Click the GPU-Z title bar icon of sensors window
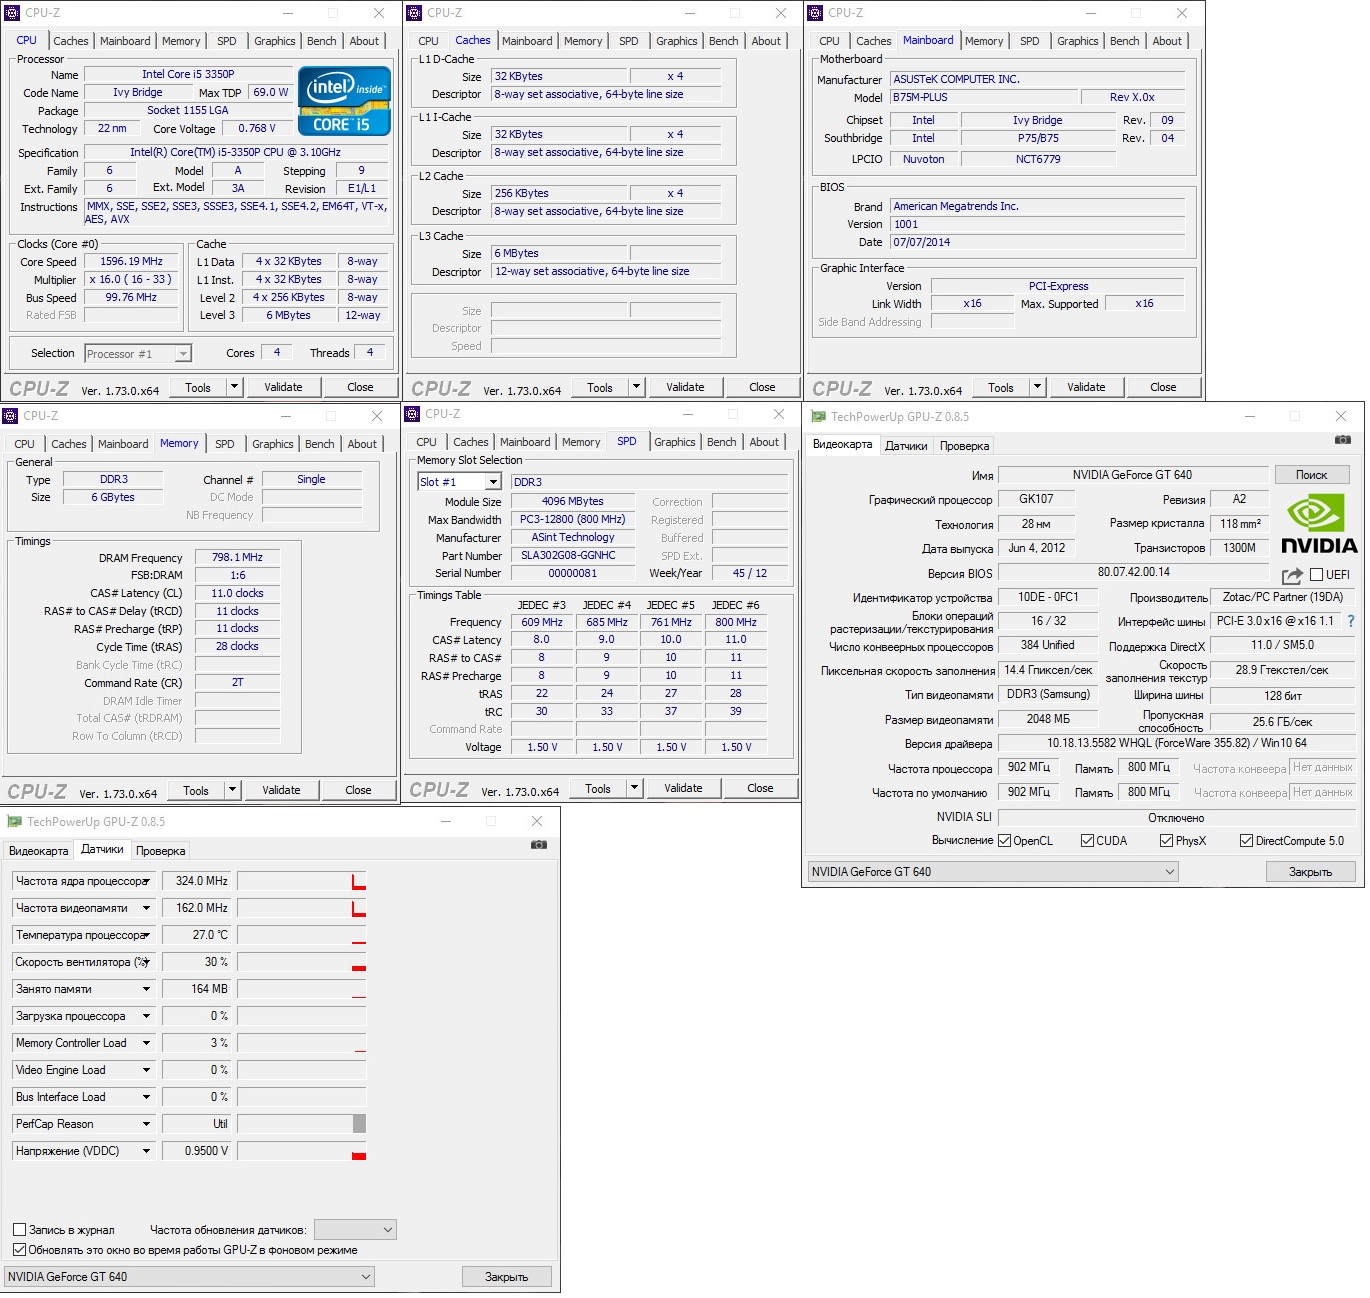 pos(14,821)
